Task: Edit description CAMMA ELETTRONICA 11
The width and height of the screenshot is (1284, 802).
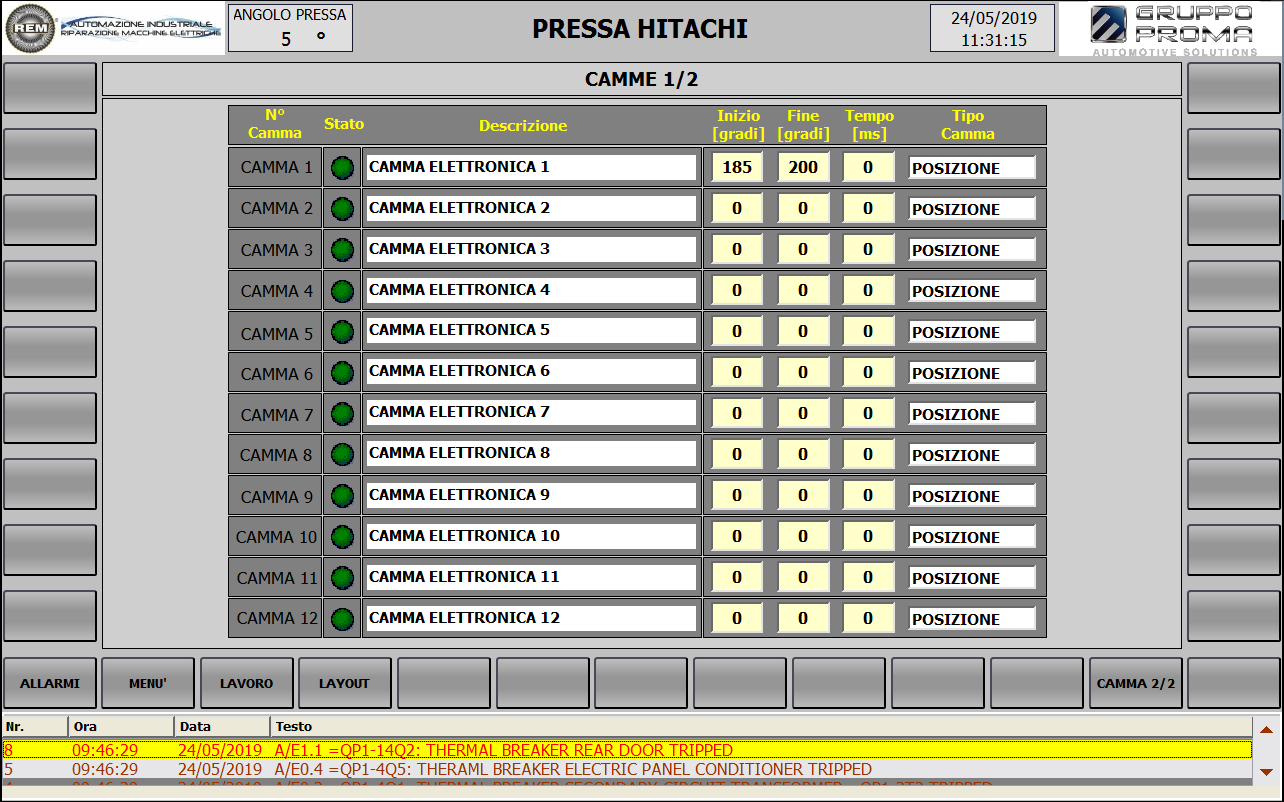Action: click(531, 577)
